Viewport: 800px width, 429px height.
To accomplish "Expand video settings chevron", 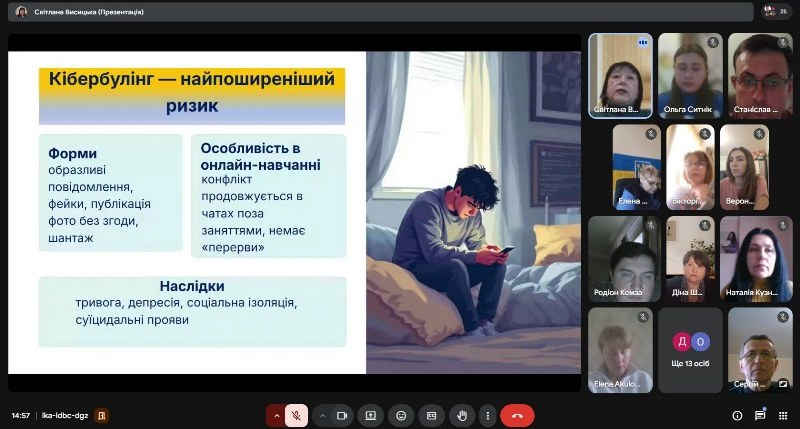I will [322, 415].
